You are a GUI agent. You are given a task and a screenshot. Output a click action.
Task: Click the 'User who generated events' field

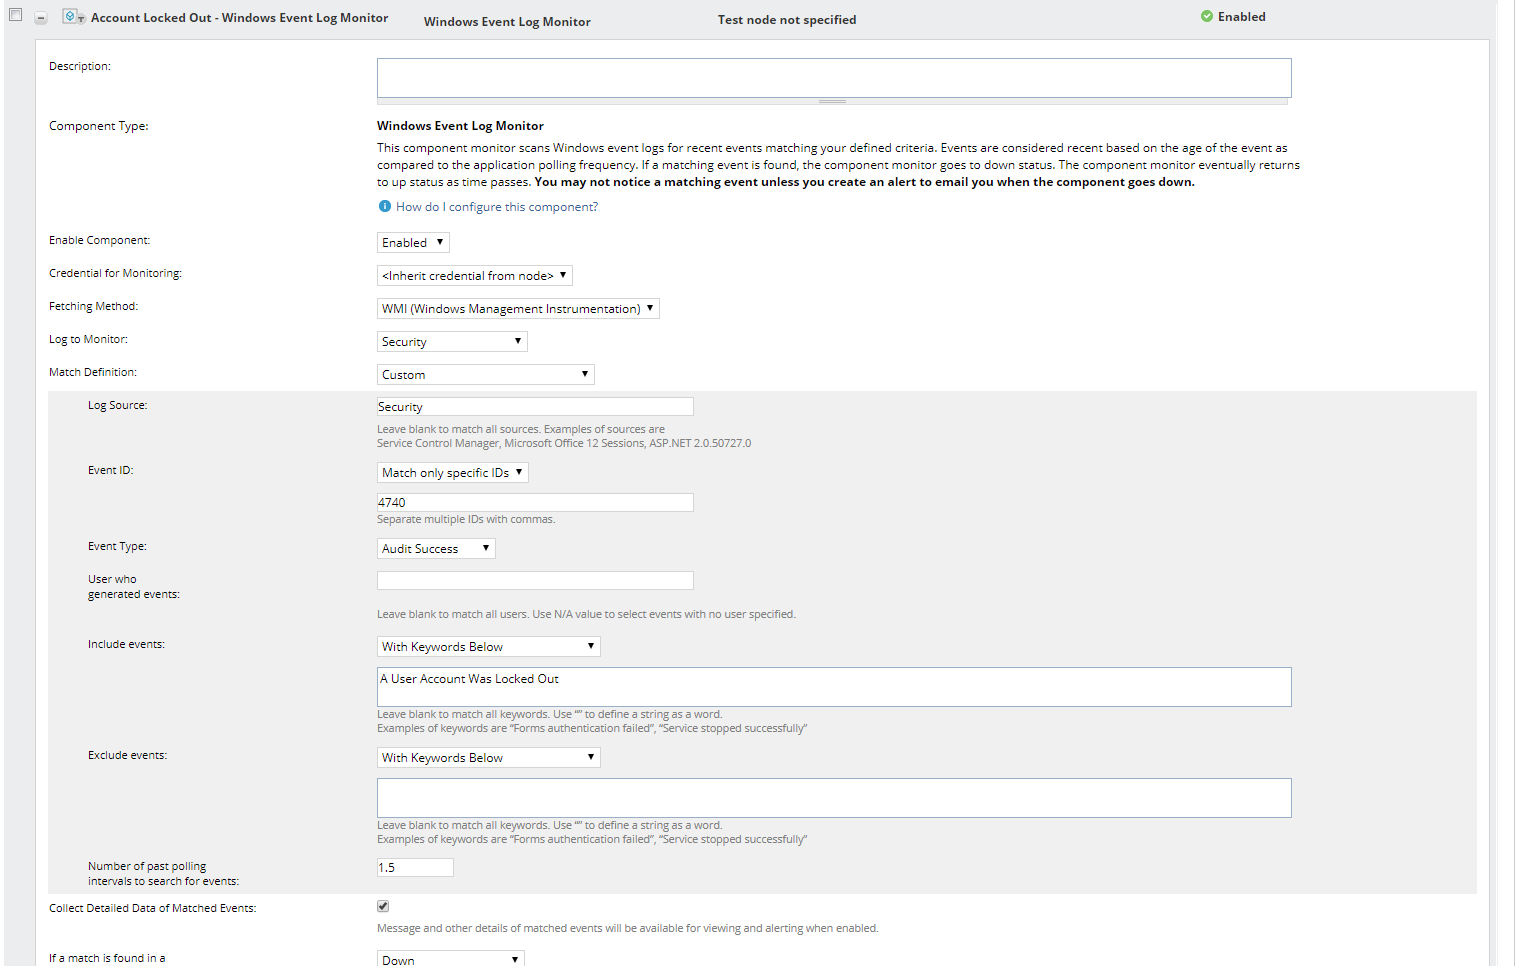pyautogui.click(x=535, y=581)
